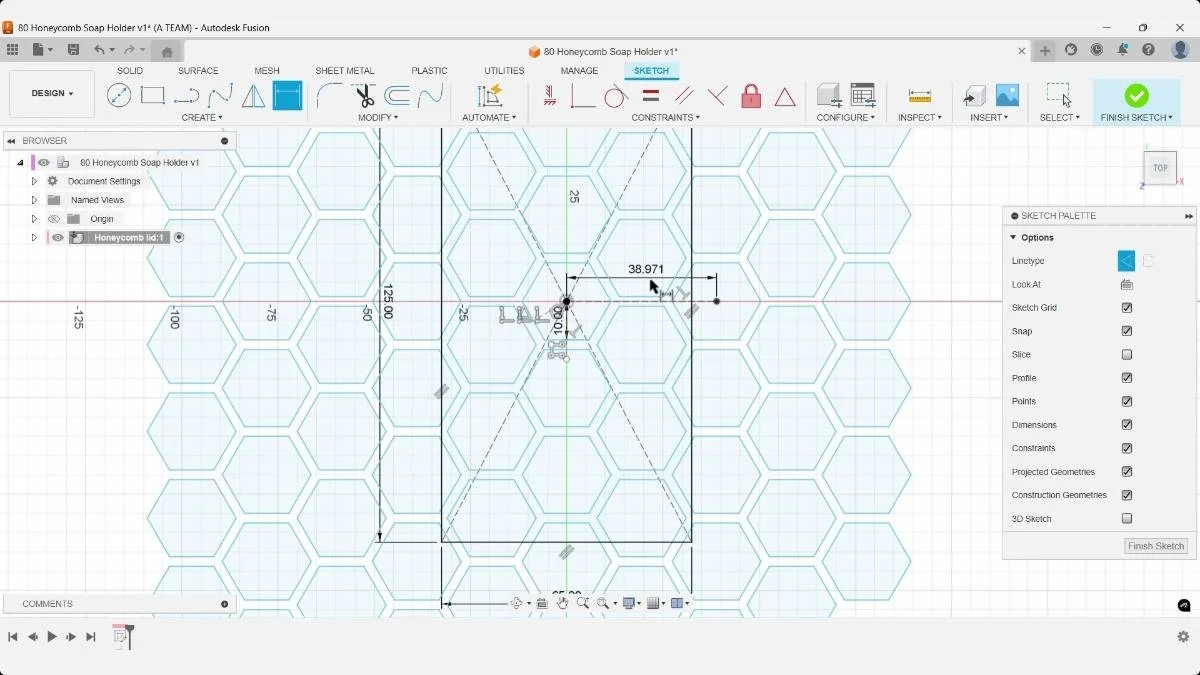Viewport: 1200px width, 675px height.
Task: Apply the Parallel constraint
Action: 684,96
